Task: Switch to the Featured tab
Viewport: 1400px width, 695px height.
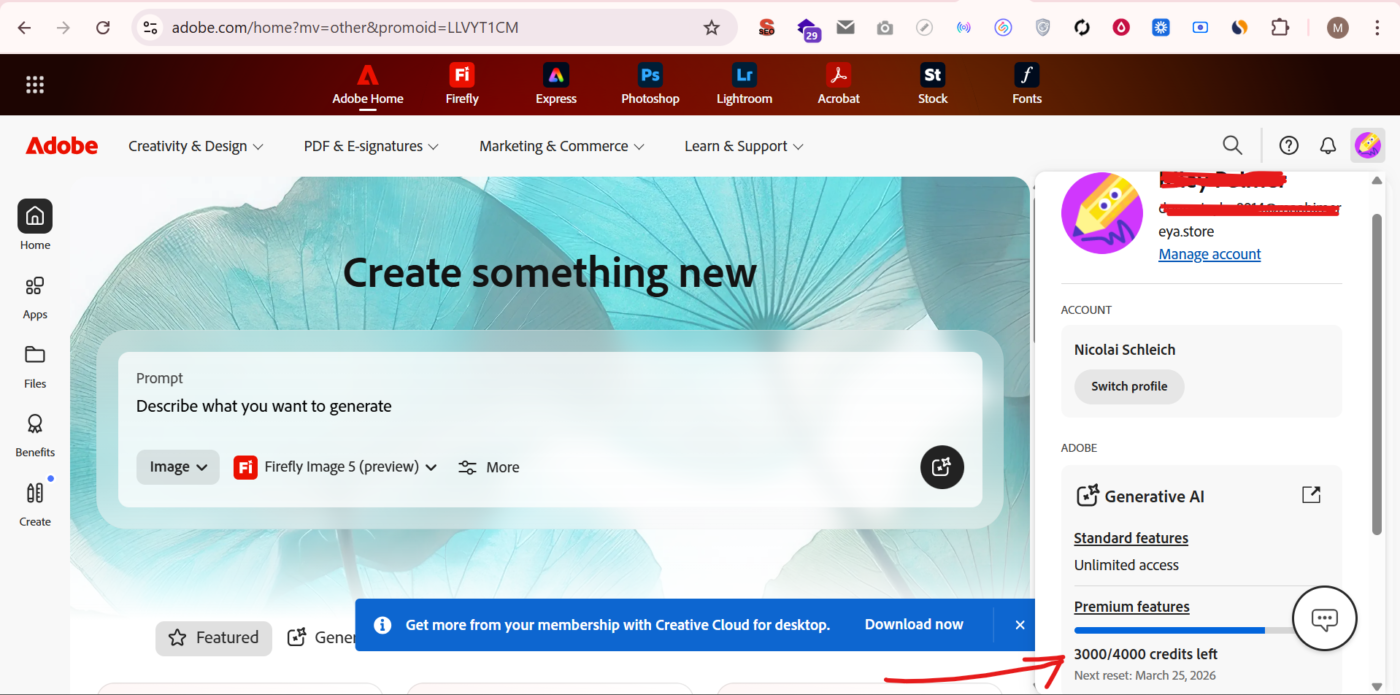Action: [213, 637]
